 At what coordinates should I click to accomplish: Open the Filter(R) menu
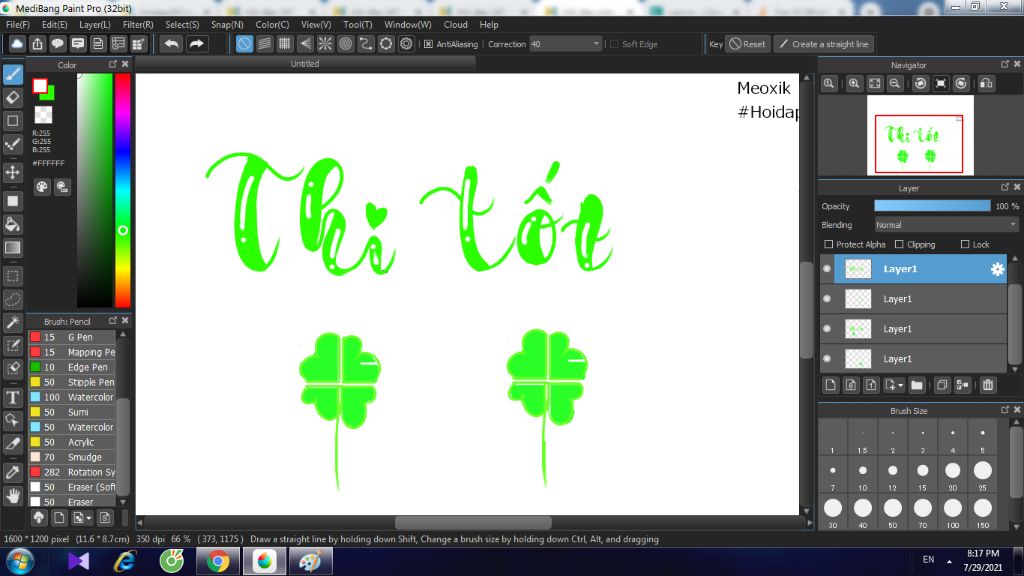pos(138,25)
